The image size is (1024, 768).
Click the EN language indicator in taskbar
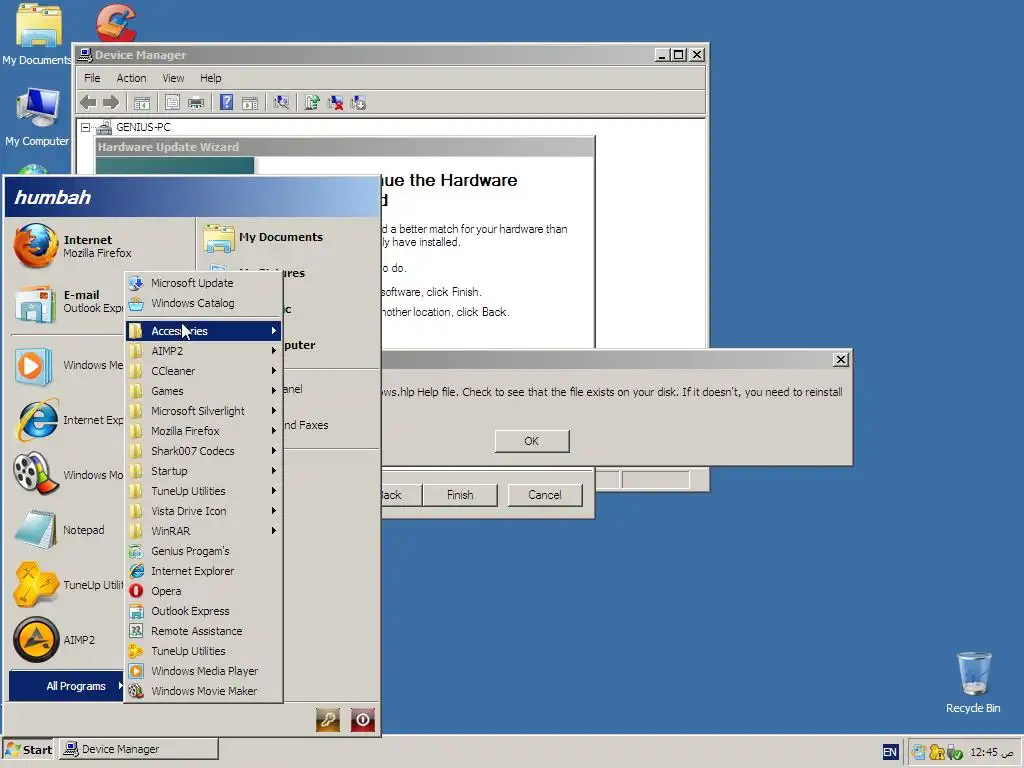tap(889, 752)
